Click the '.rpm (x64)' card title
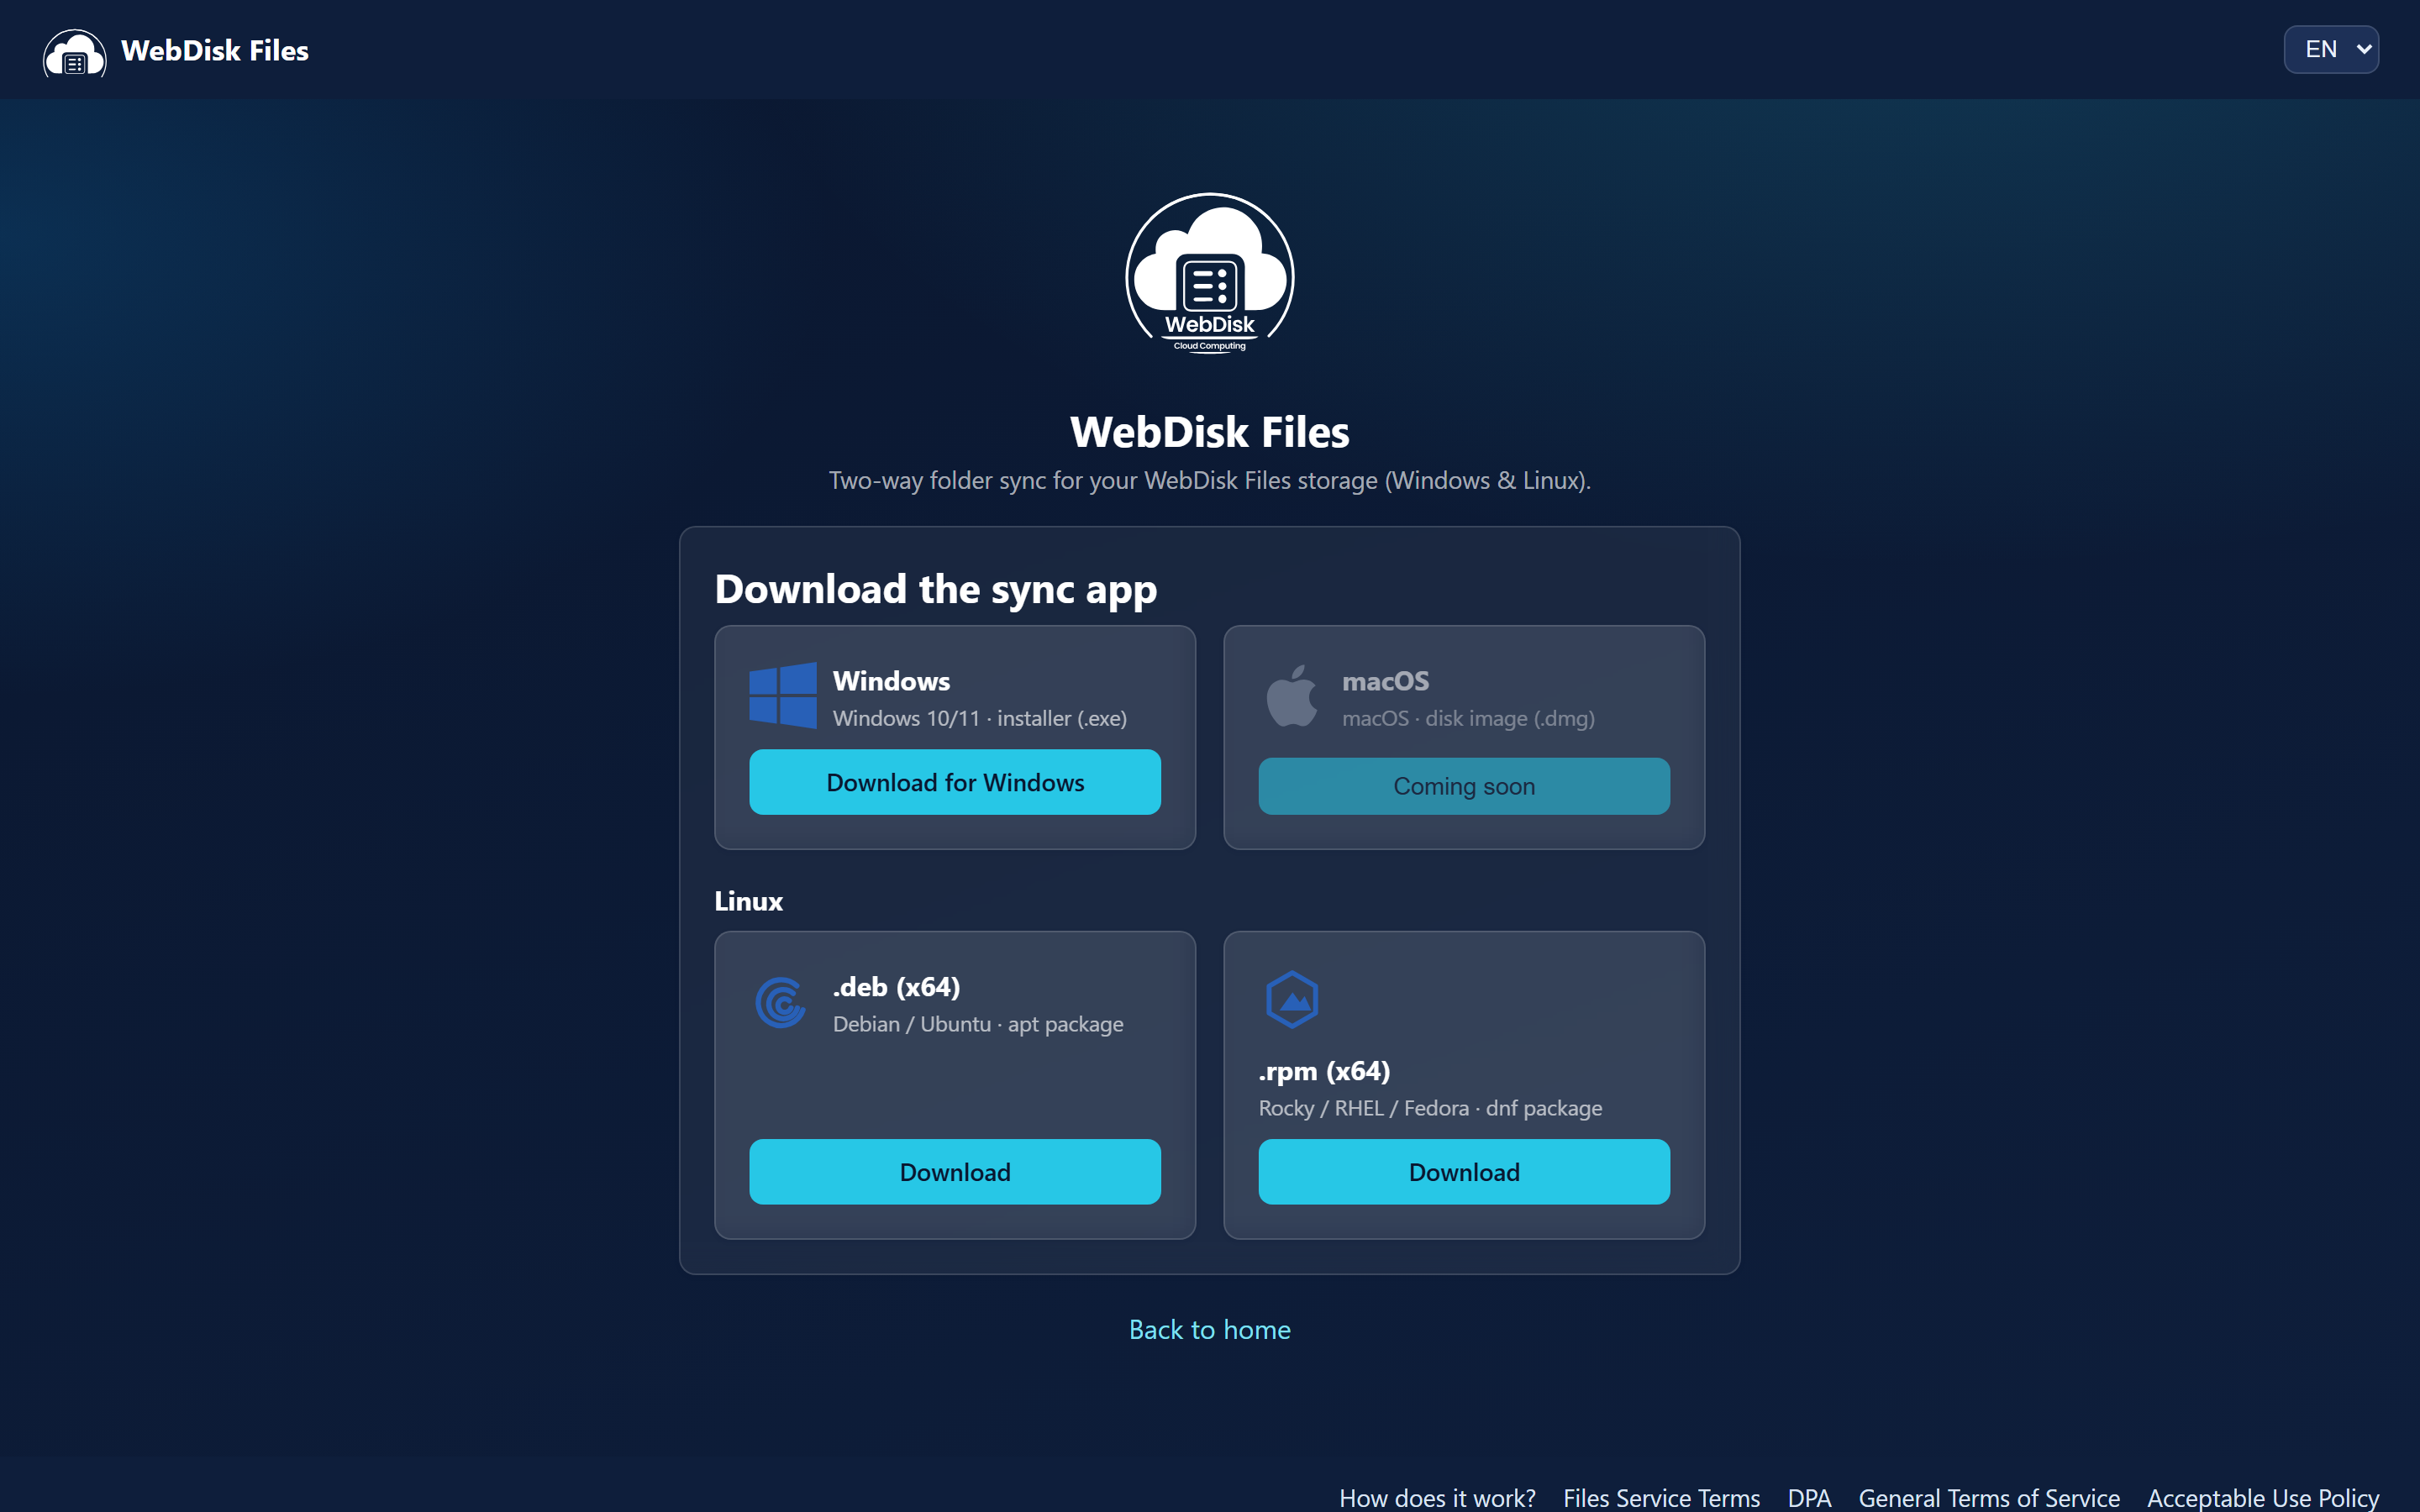 pos(1324,1071)
